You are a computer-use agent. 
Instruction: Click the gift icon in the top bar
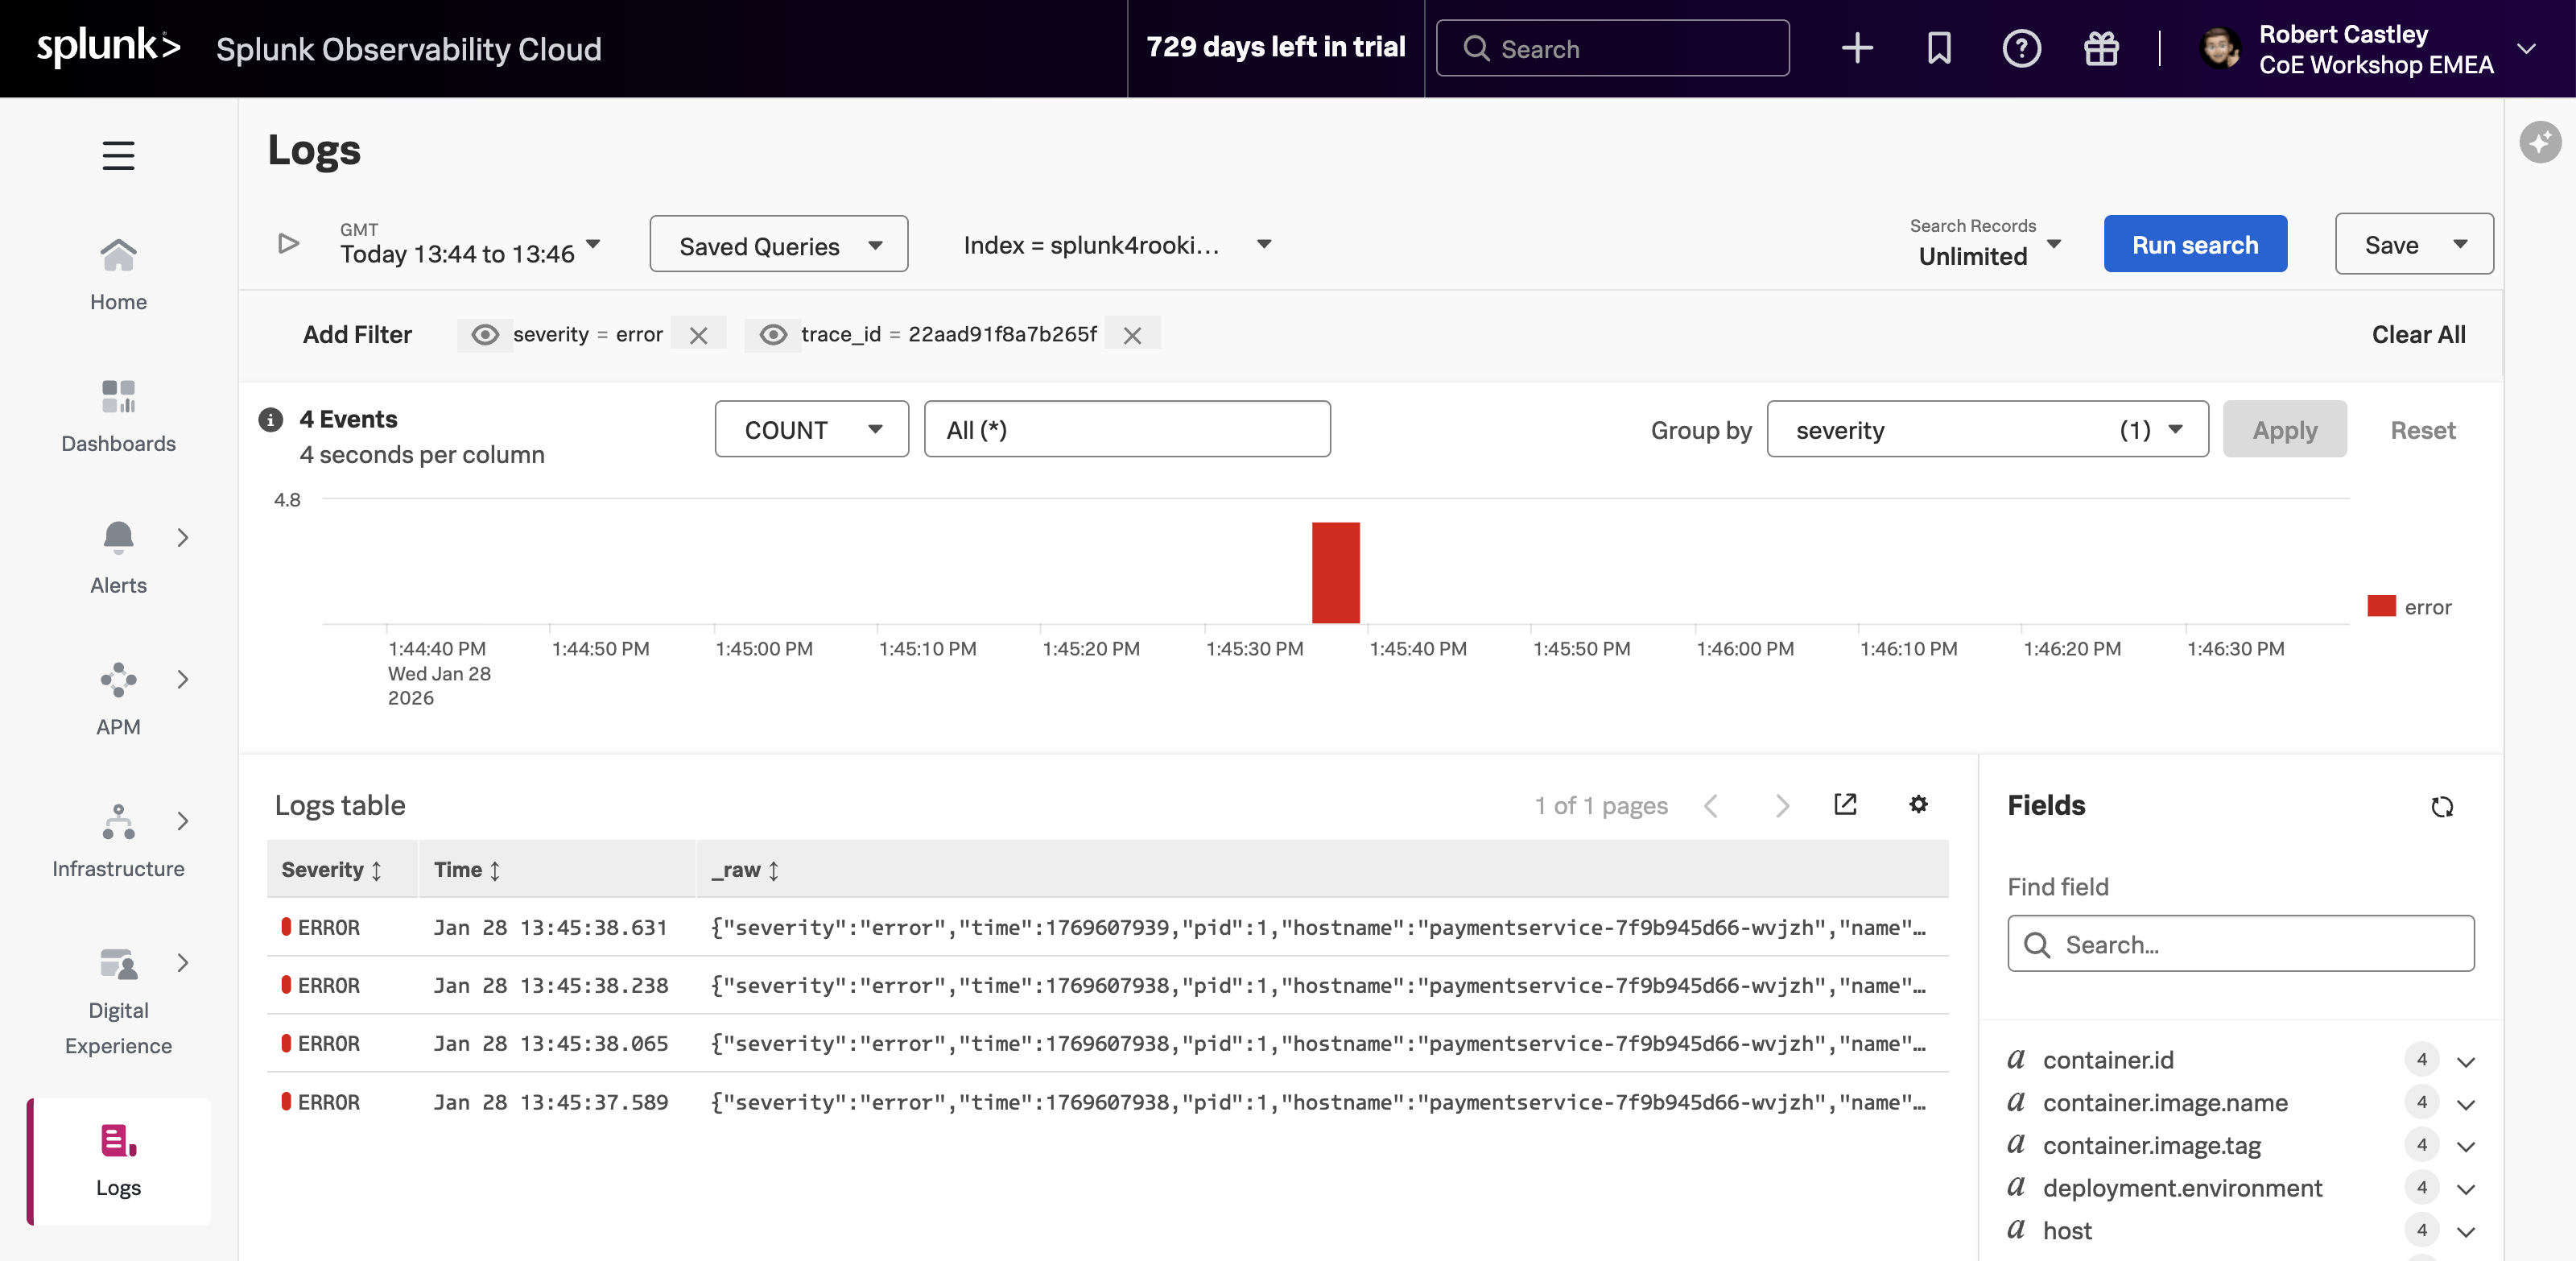point(2101,48)
